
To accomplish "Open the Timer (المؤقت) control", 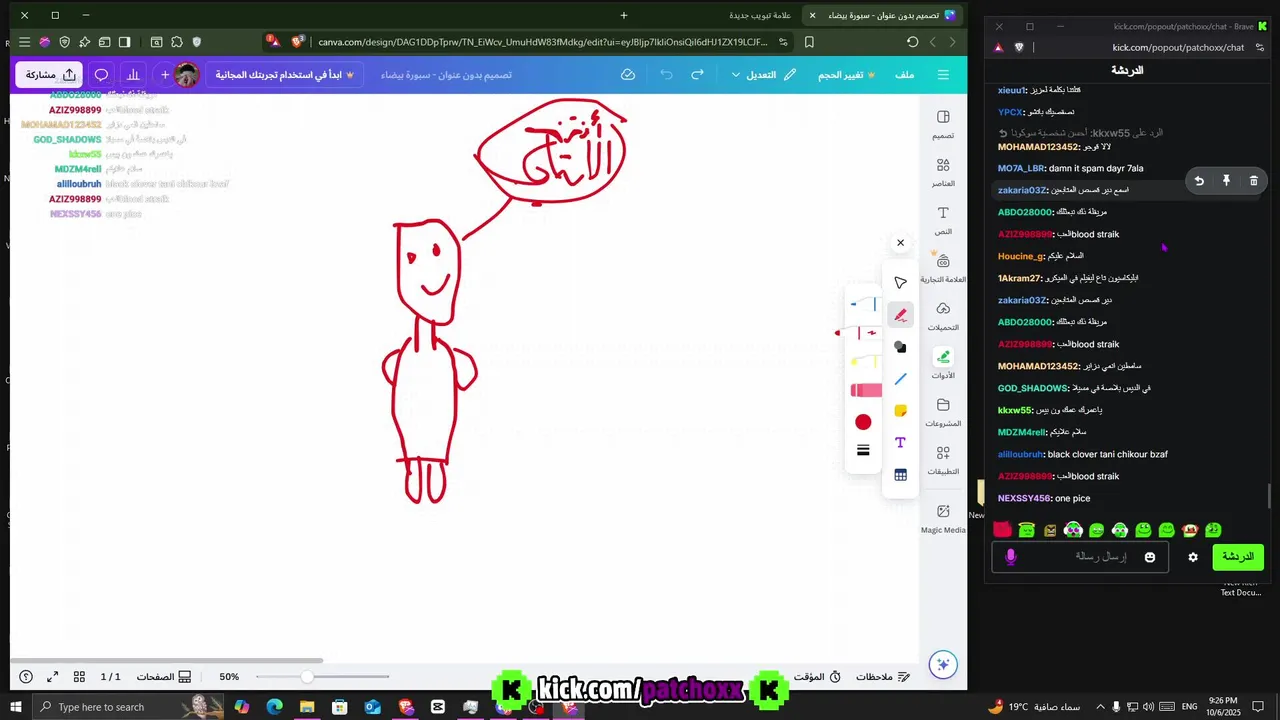I will 817,677.
